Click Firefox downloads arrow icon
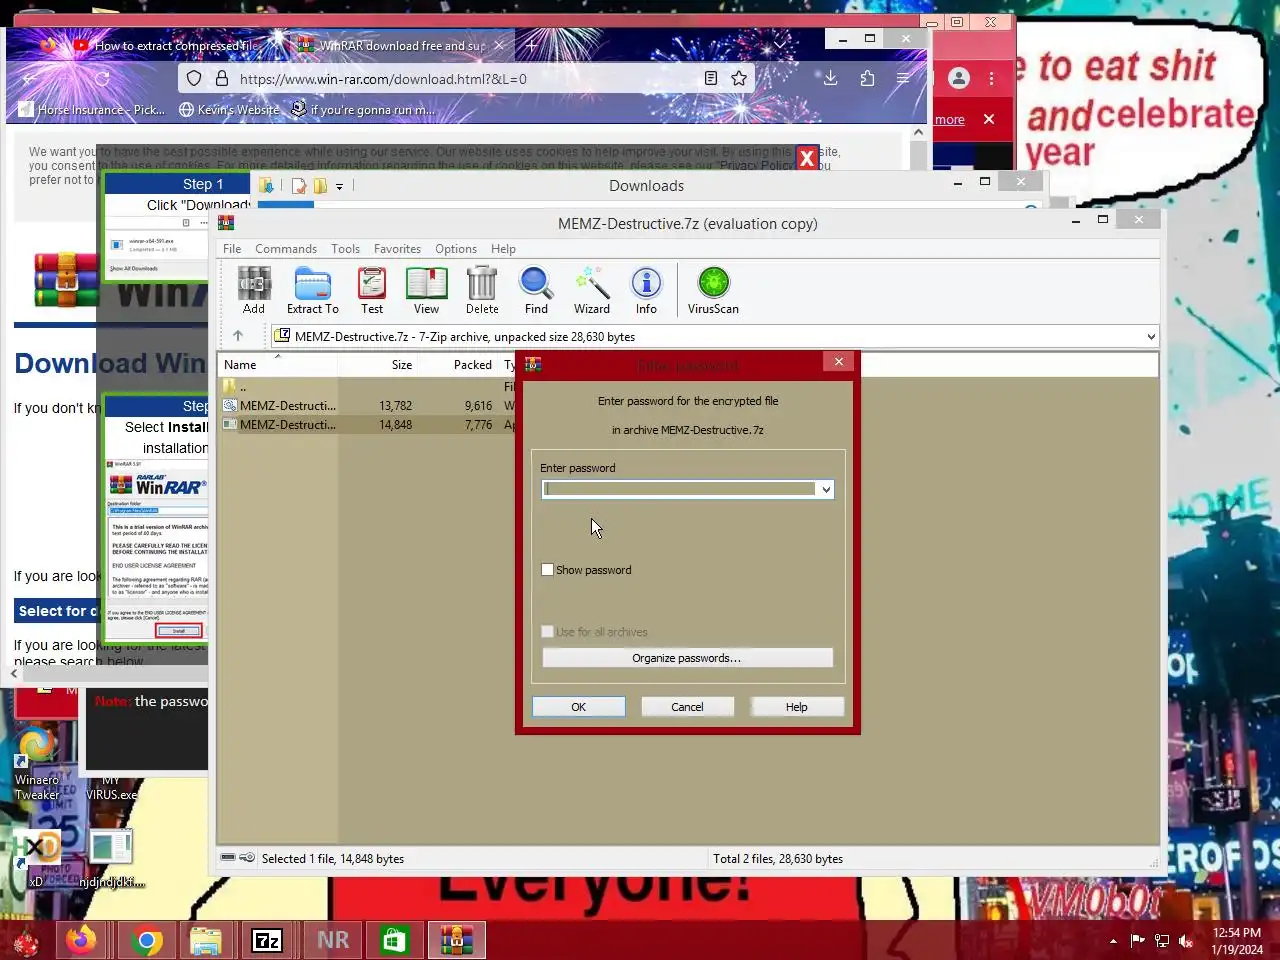Image resolution: width=1280 pixels, height=960 pixels. point(830,78)
